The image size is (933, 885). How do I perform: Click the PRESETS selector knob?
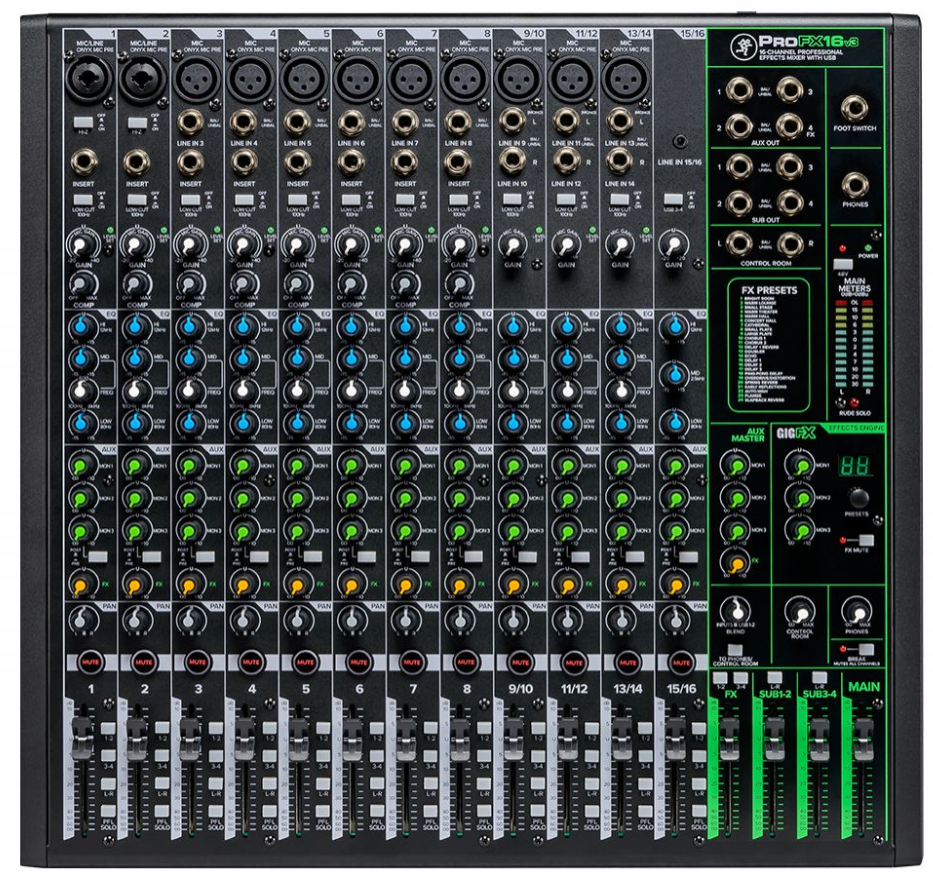tap(858, 498)
